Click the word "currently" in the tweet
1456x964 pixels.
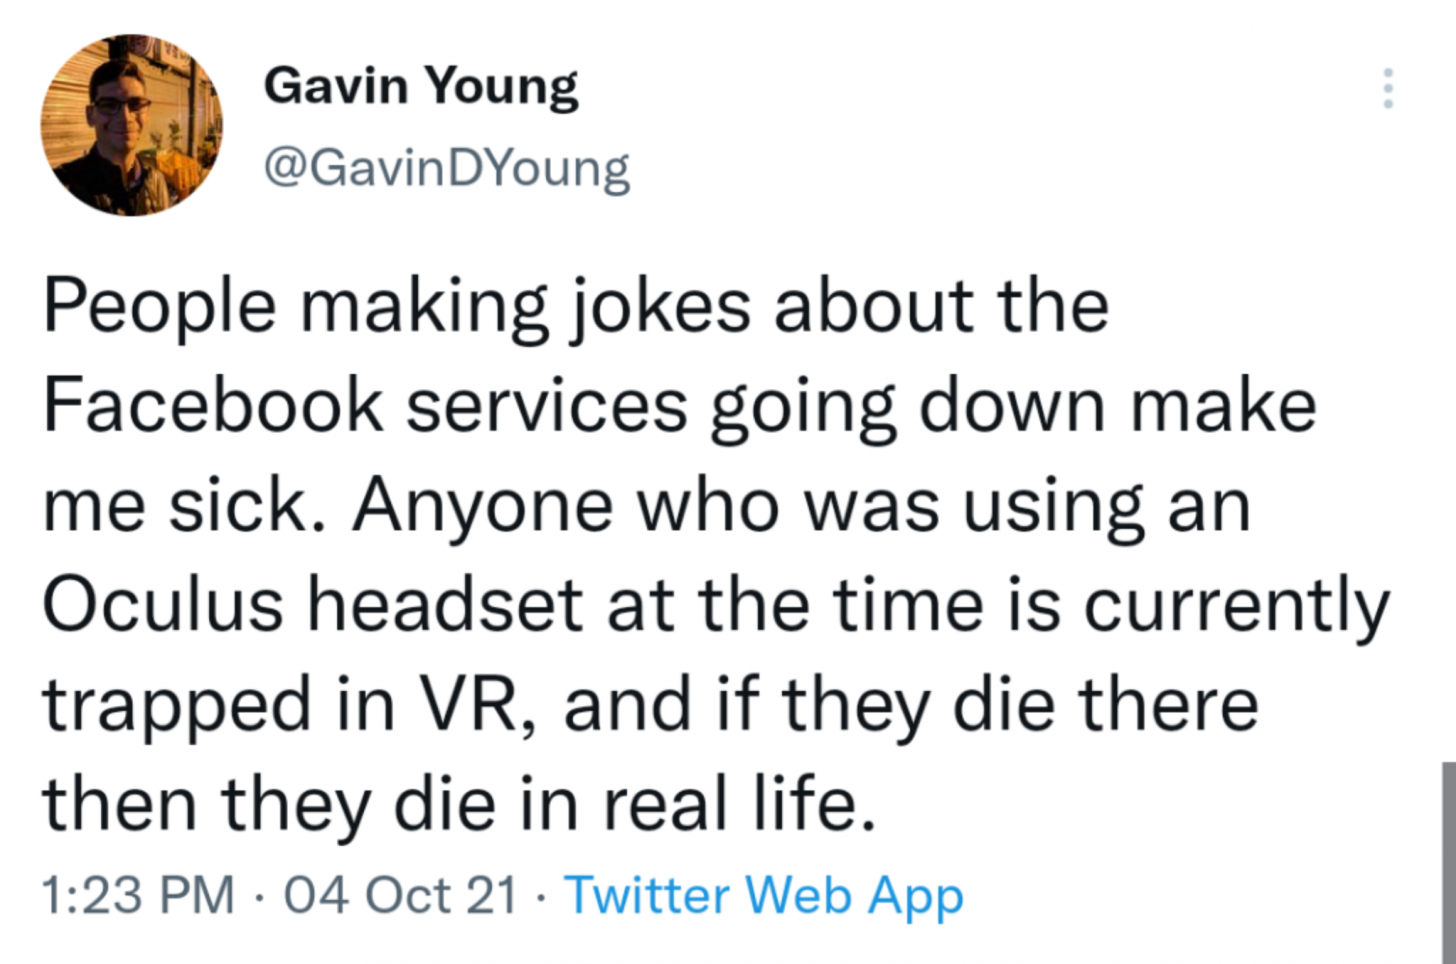coord(1236,606)
